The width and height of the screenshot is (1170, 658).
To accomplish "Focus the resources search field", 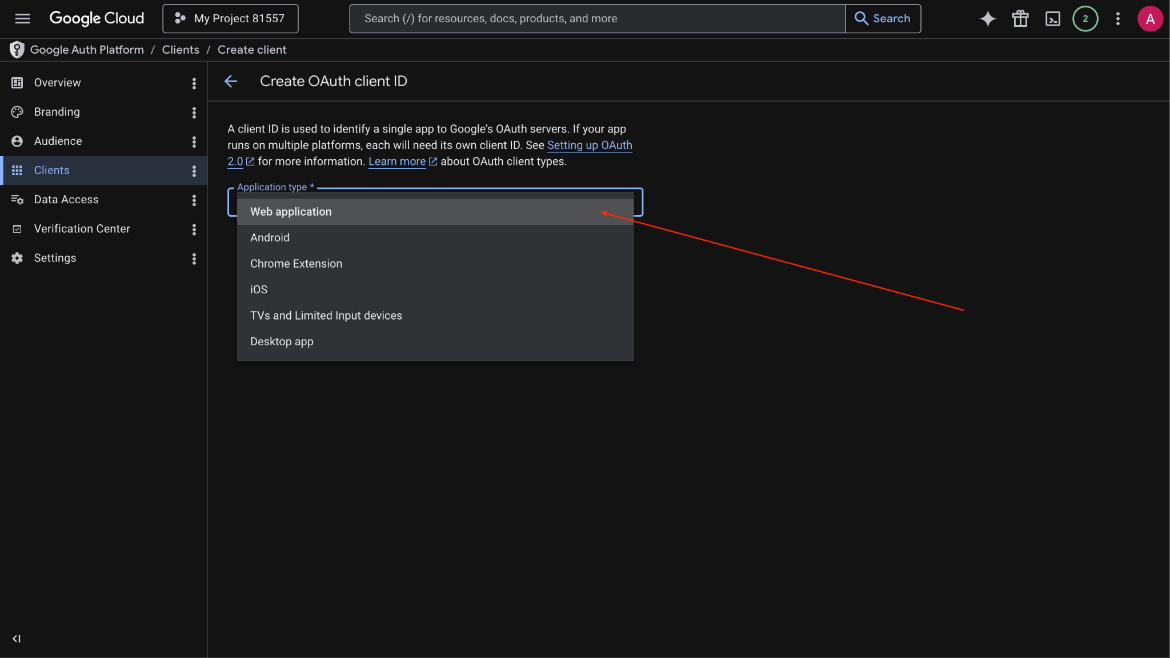I will coord(597,19).
